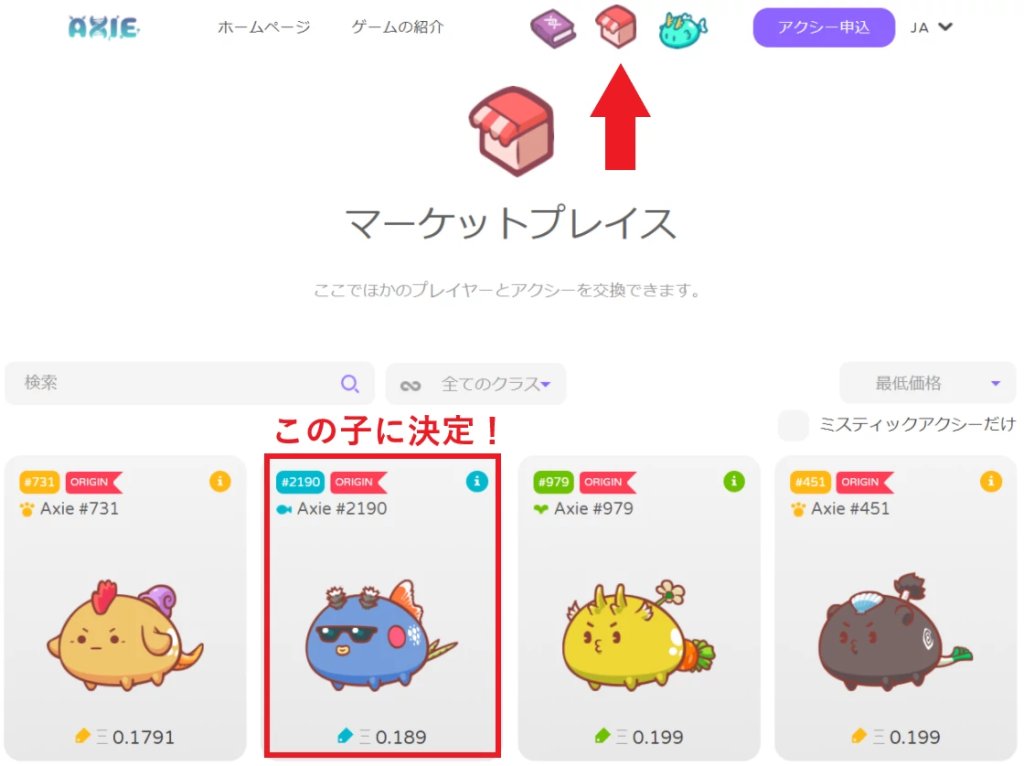Click the アクシー申込 button
Image resolution: width=1024 pixels, height=766 pixels.
(x=824, y=27)
